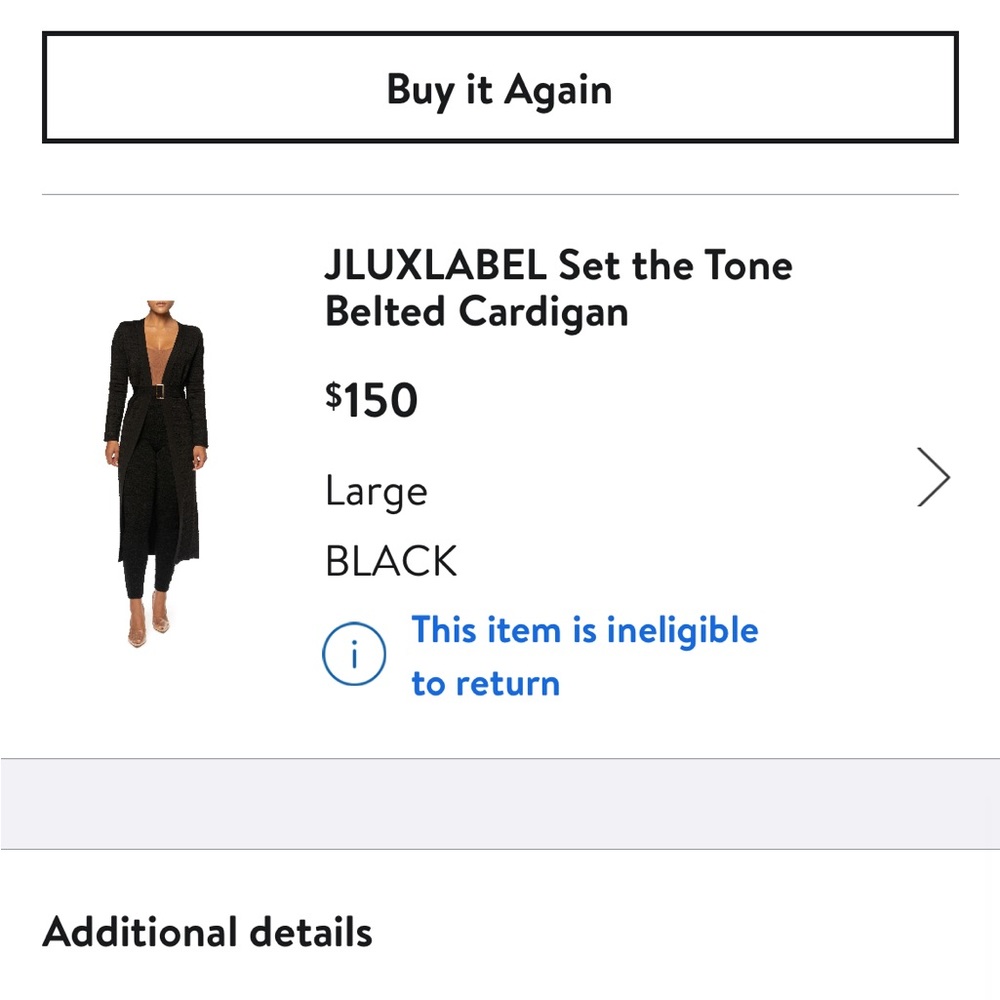Click the $150 price label
This screenshot has width=1000, height=1000.
click(x=370, y=398)
